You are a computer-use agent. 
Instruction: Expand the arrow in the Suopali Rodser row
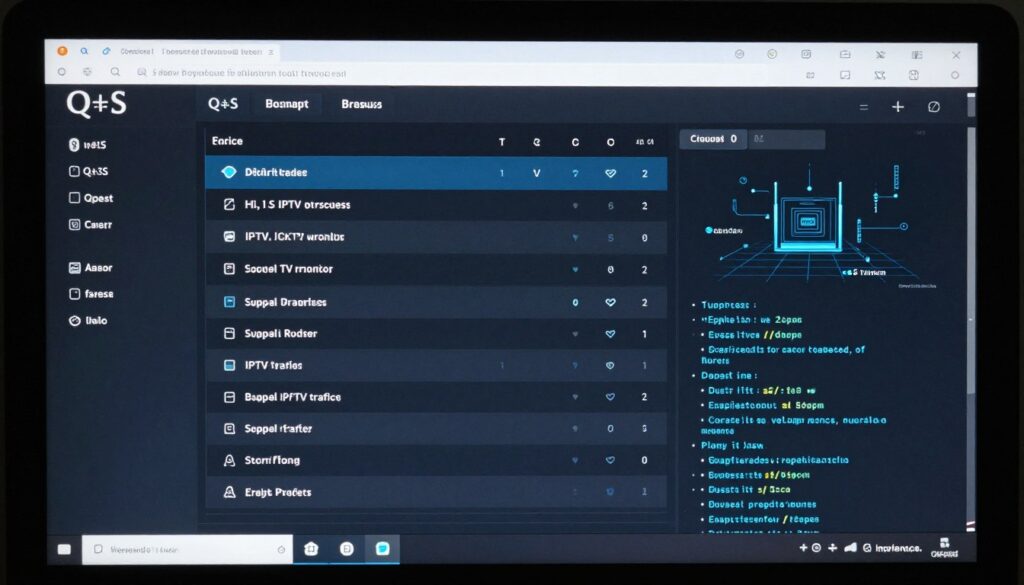(x=575, y=334)
